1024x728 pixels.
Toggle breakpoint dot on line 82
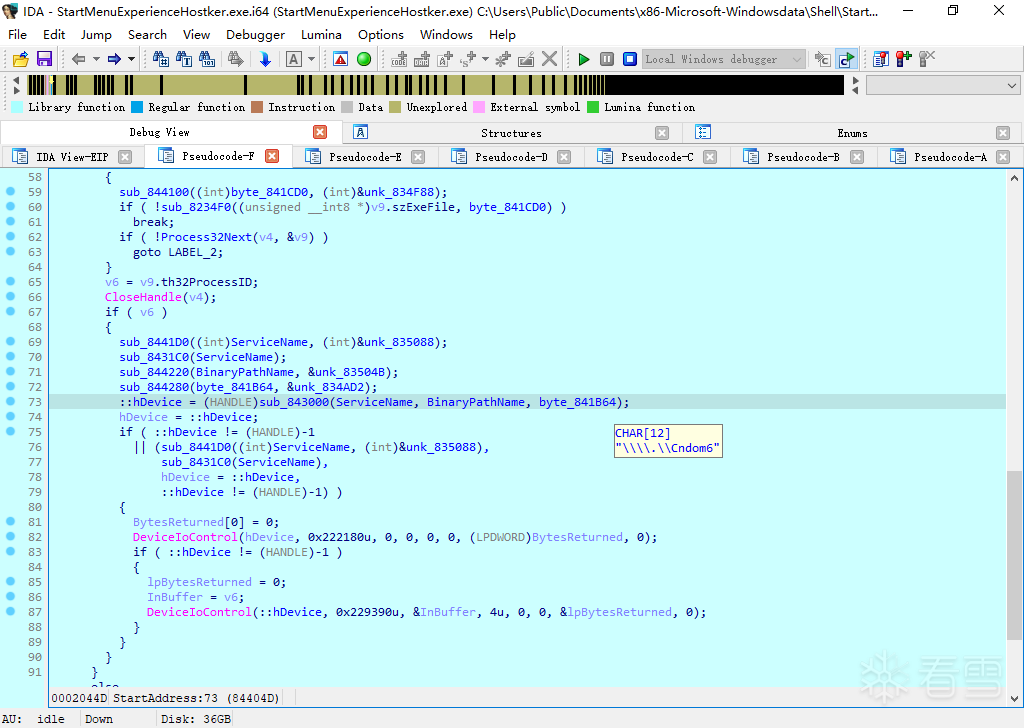pos(10,537)
